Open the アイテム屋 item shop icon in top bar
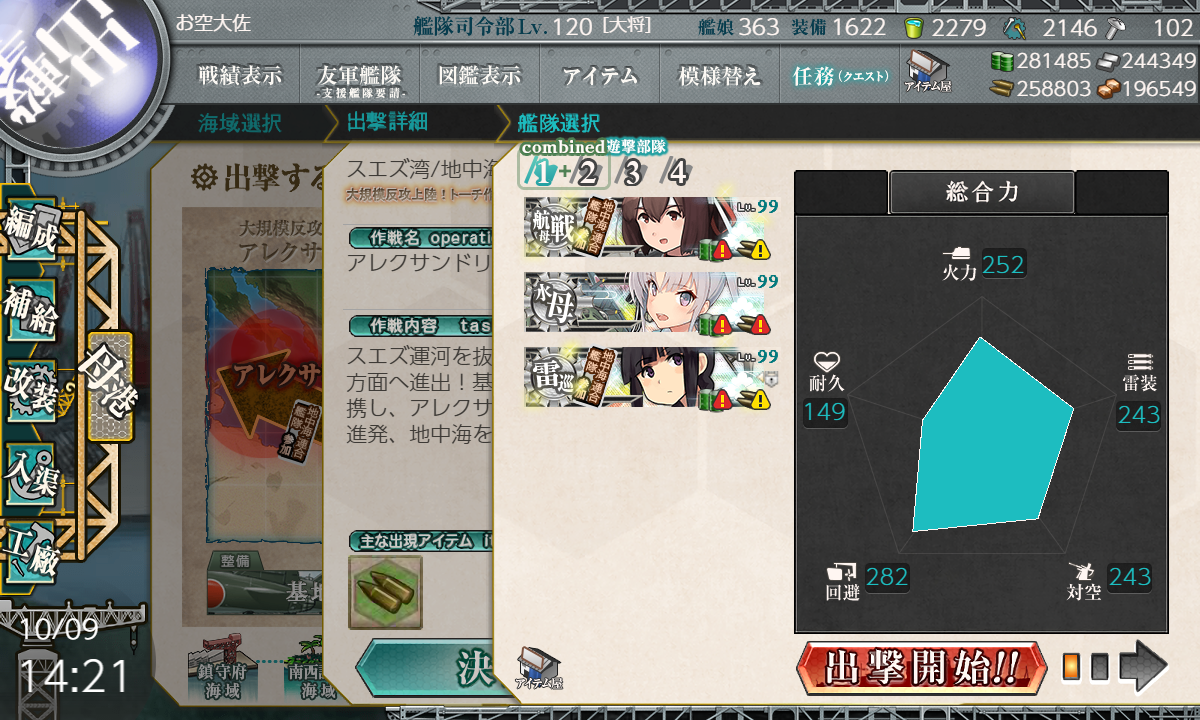1200x720 pixels. [x=927, y=72]
